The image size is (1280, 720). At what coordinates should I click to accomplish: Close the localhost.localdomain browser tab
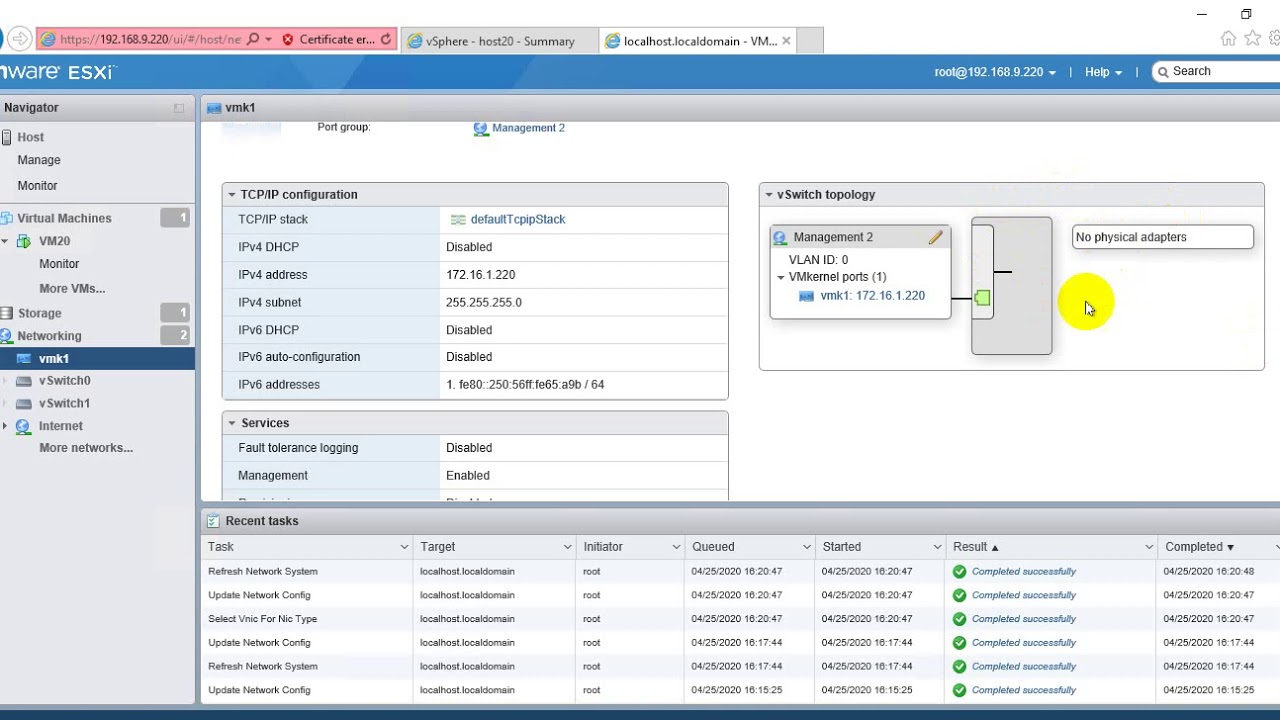786,41
